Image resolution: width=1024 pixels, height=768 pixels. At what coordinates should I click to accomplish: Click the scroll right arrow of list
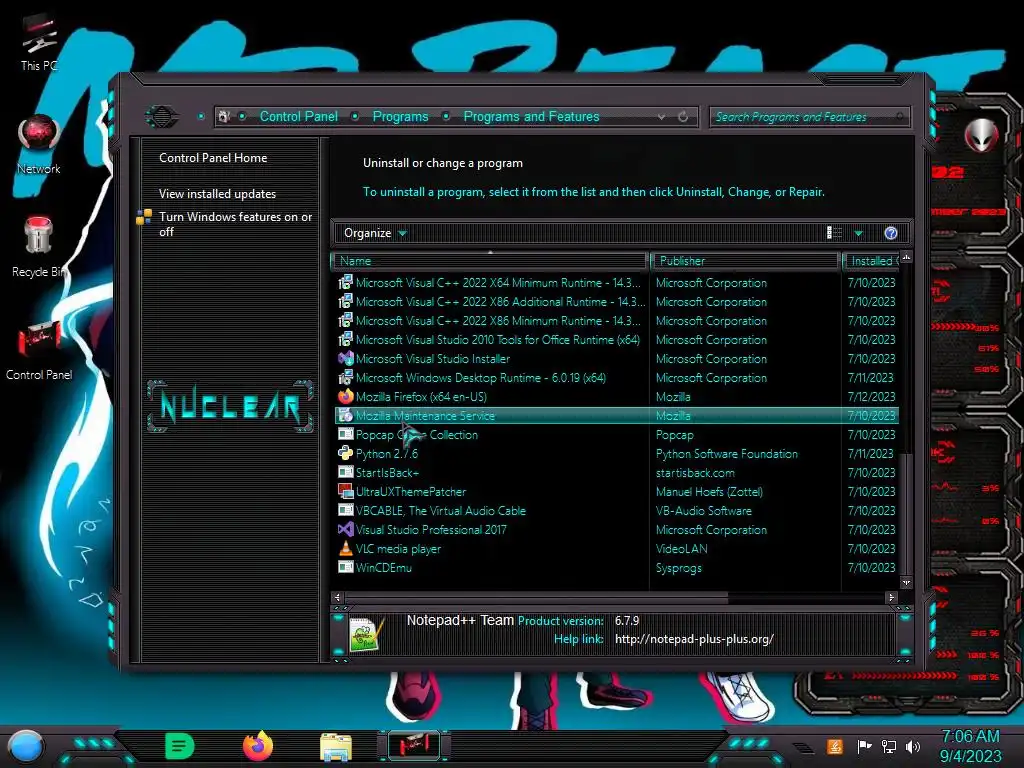891,597
